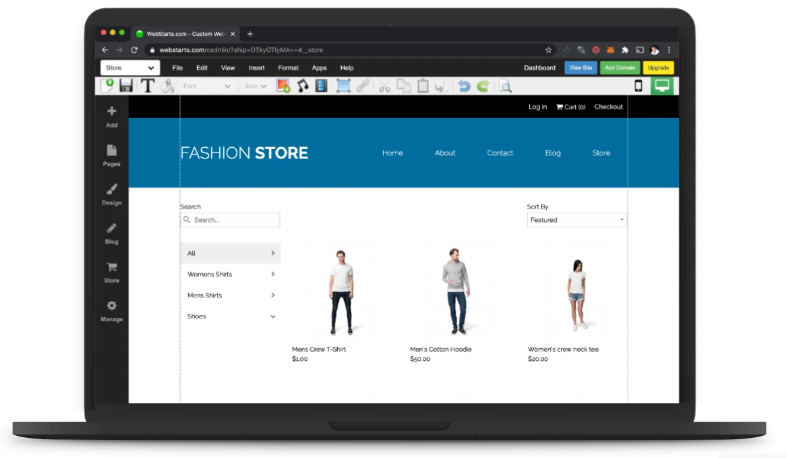Open the Insert menu

tap(256, 68)
